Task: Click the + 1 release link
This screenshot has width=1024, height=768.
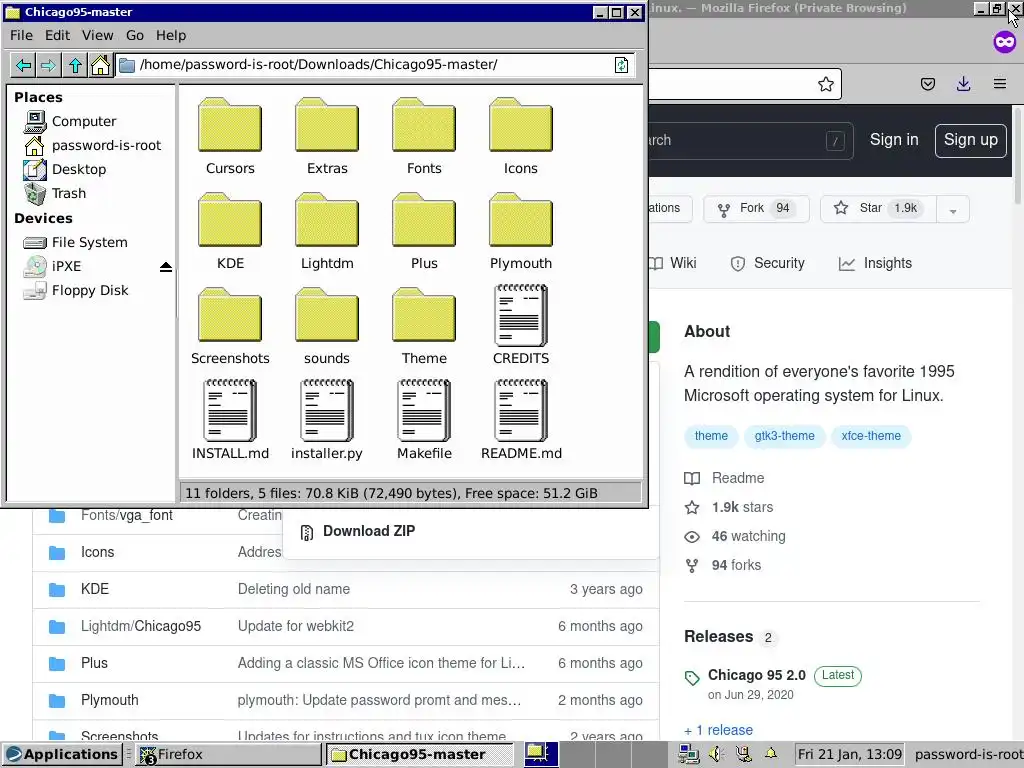Action: coord(718,730)
